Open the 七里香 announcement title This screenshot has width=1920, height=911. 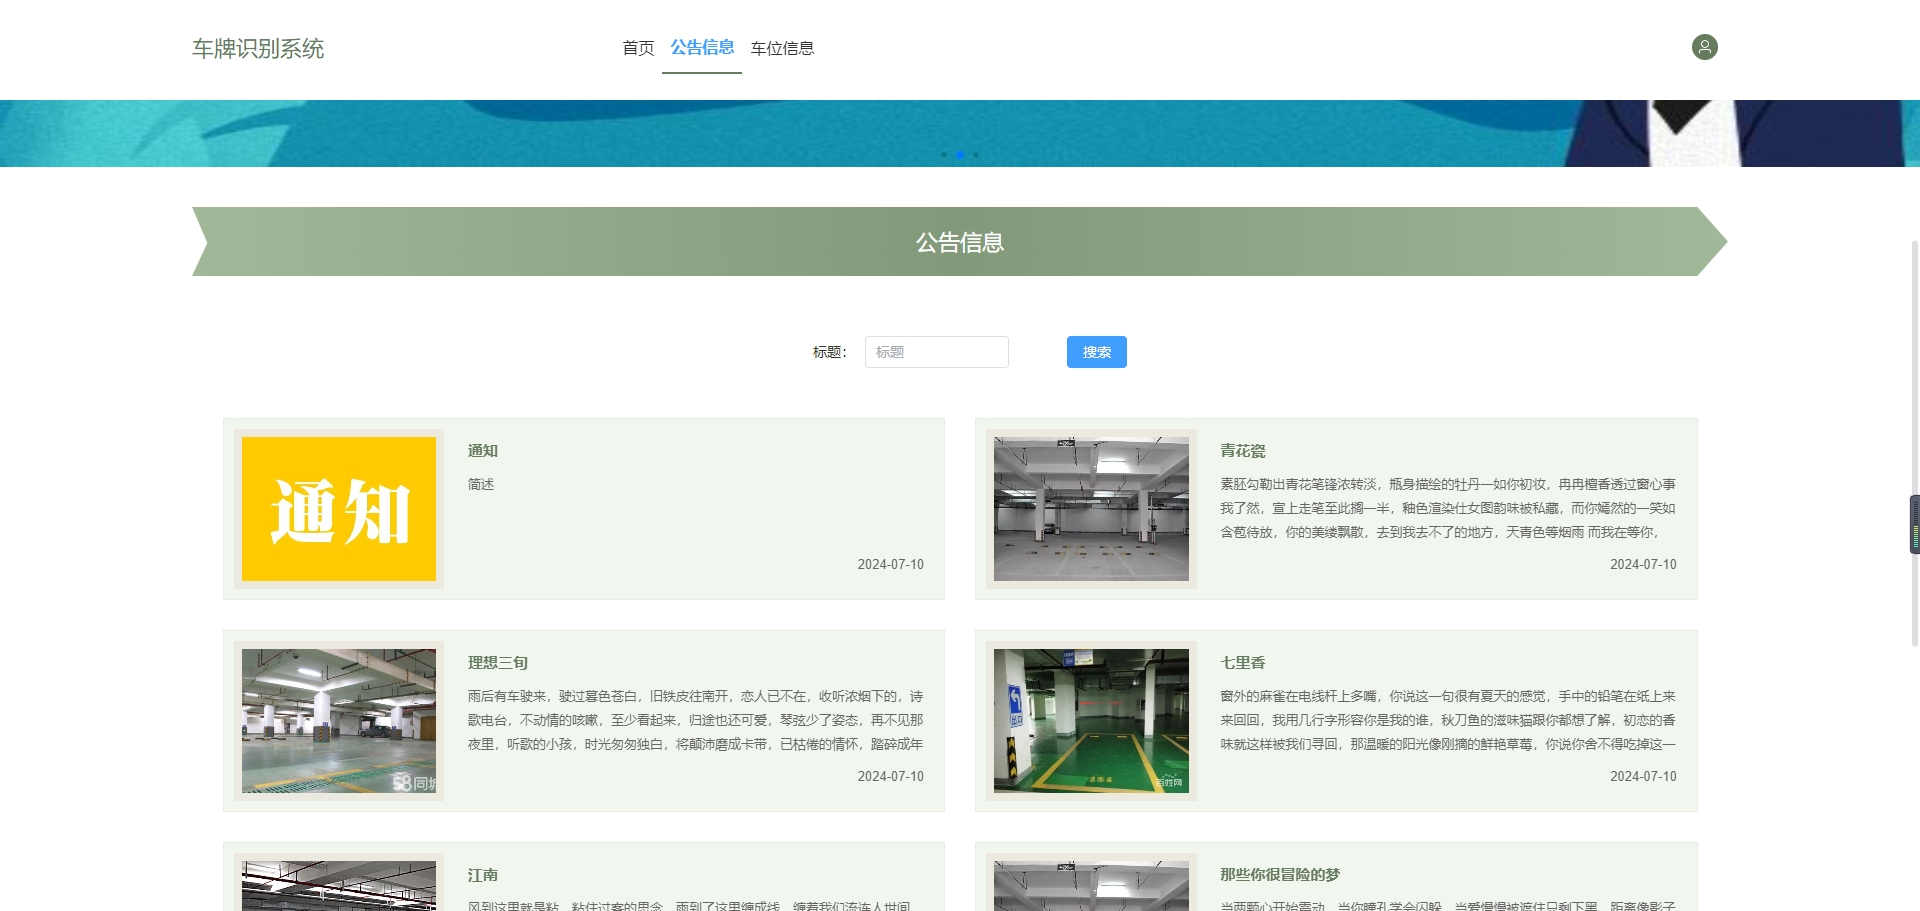click(x=1243, y=663)
